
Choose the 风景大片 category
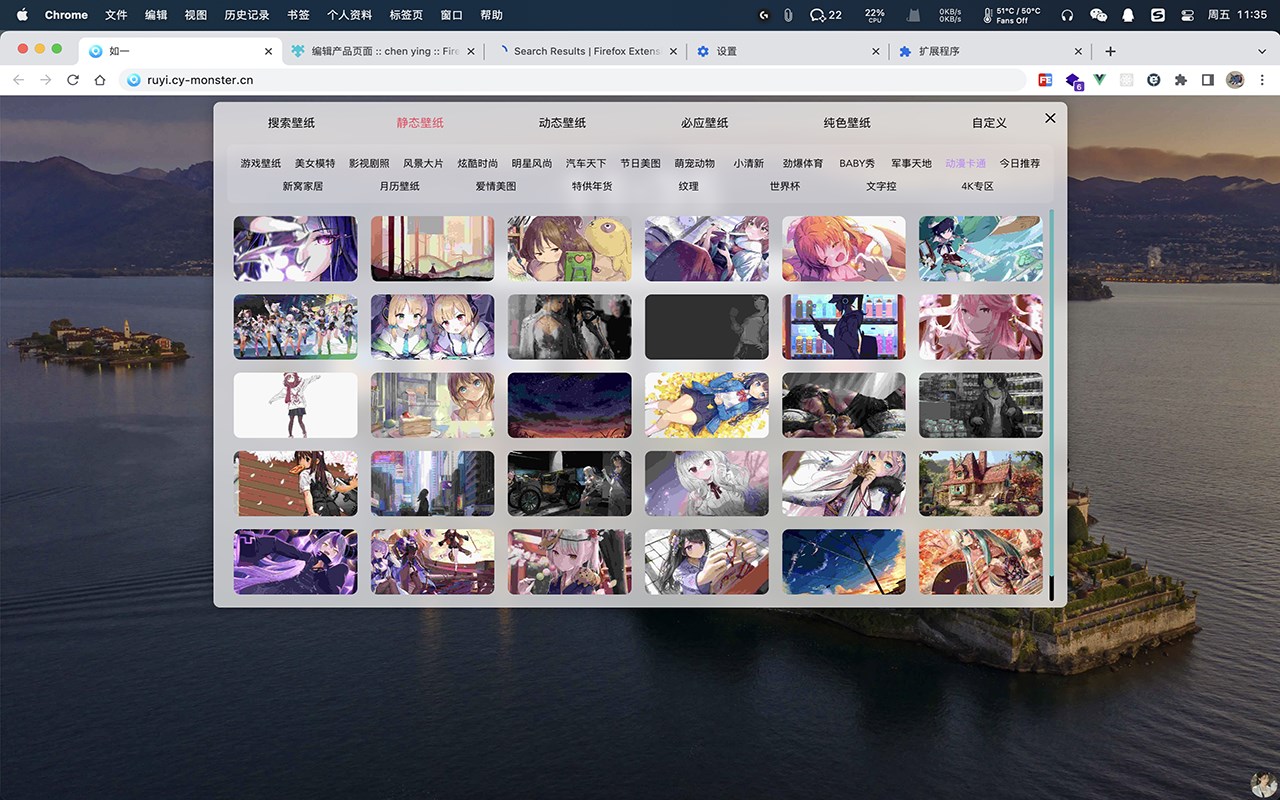423,163
